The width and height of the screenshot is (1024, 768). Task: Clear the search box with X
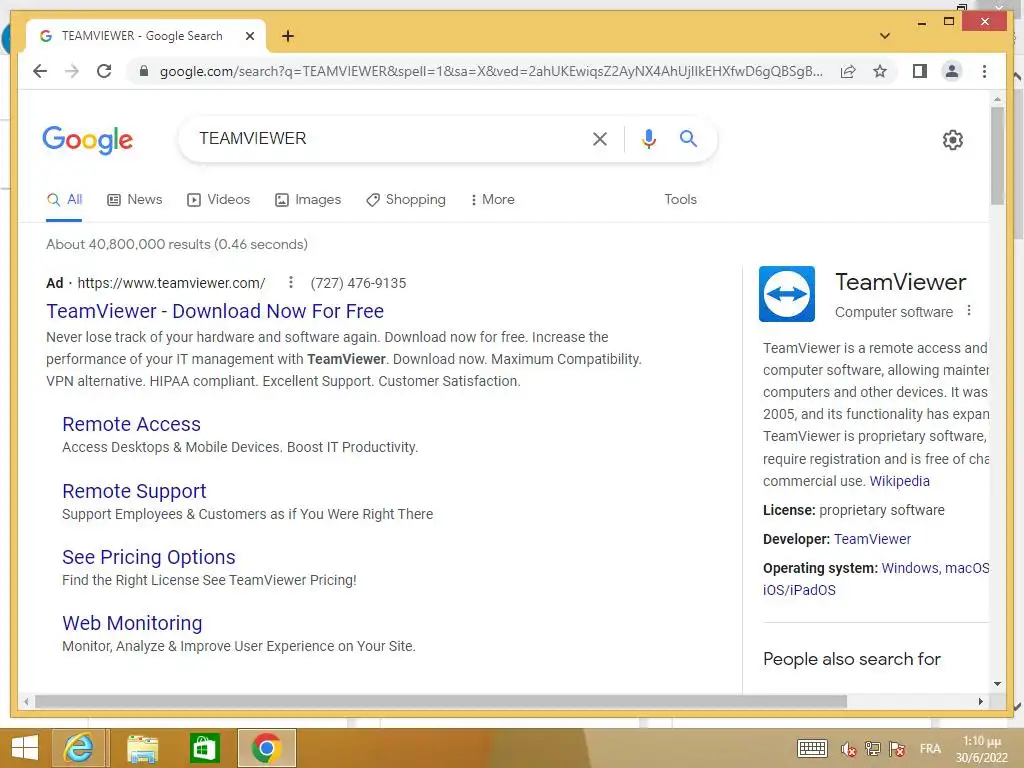pyautogui.click(x=600, y=138)
